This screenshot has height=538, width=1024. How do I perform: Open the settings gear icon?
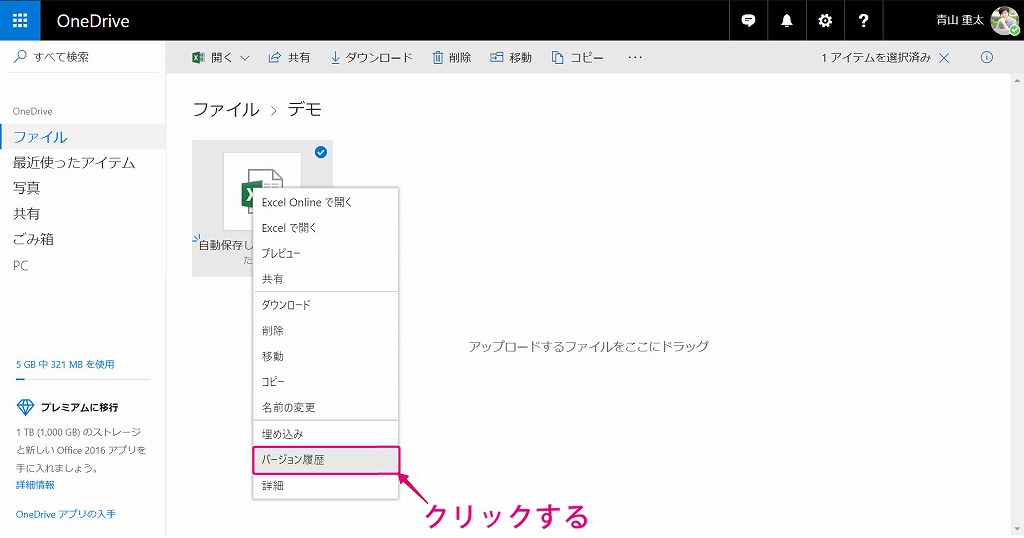point(825,20)
